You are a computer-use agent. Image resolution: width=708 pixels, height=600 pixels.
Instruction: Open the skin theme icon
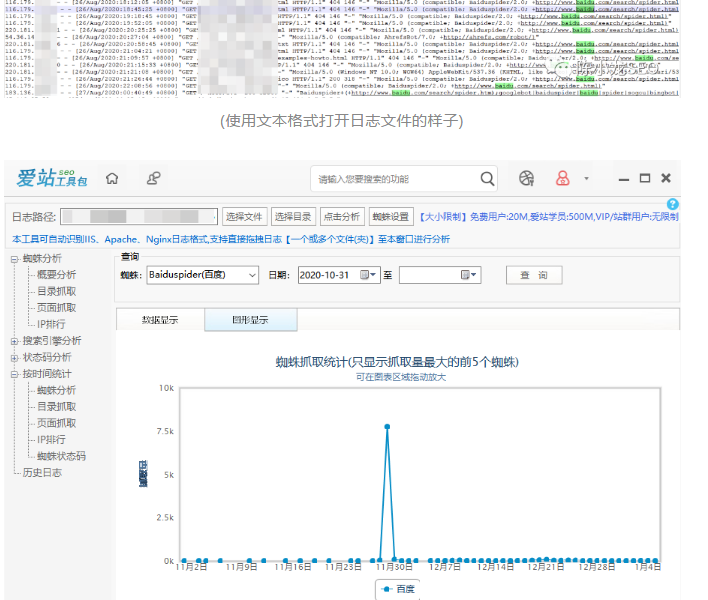526,178
